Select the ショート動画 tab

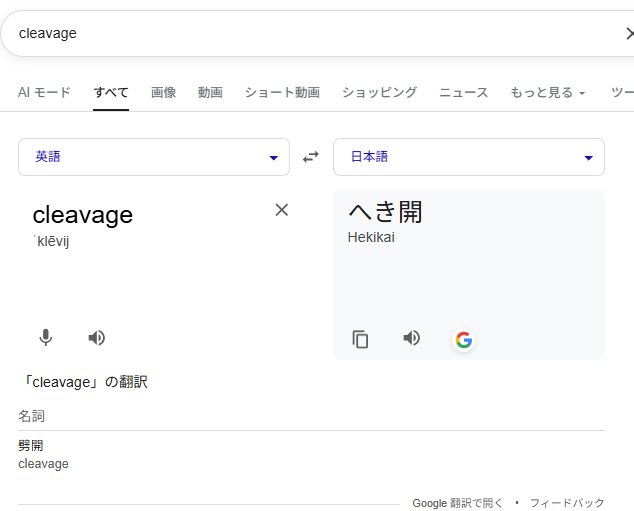[x=282, y=93]
